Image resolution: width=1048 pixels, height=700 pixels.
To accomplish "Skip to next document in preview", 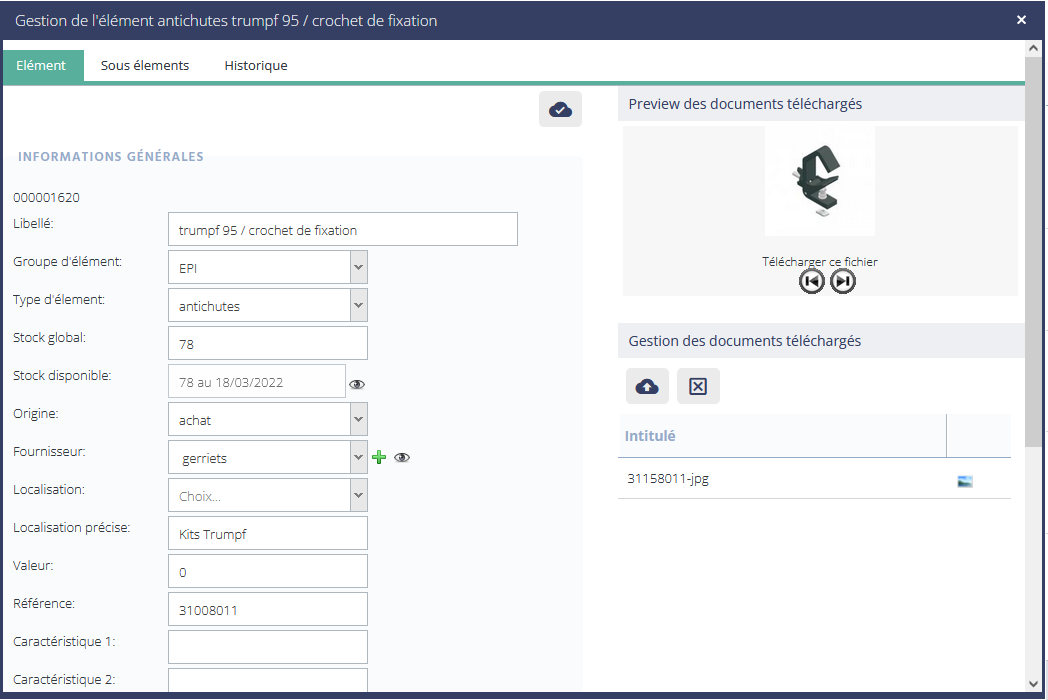I will [843, 282].
